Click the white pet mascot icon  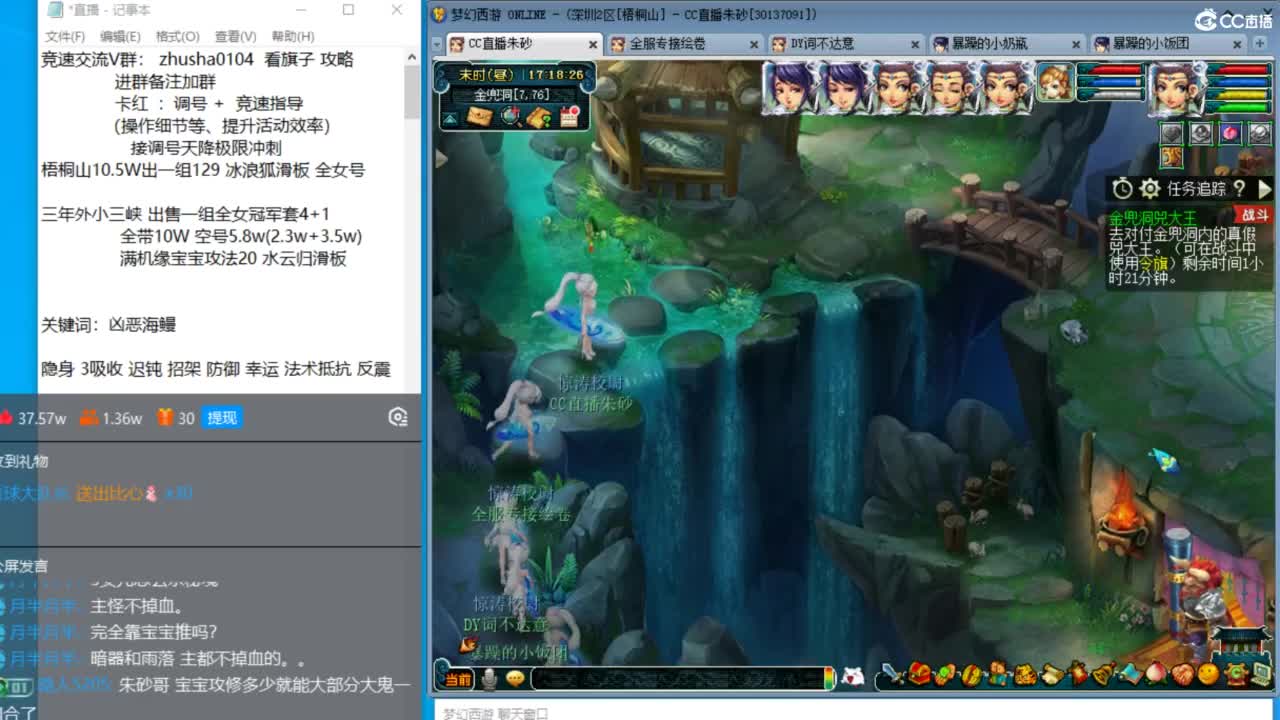[x=853, y=677]
